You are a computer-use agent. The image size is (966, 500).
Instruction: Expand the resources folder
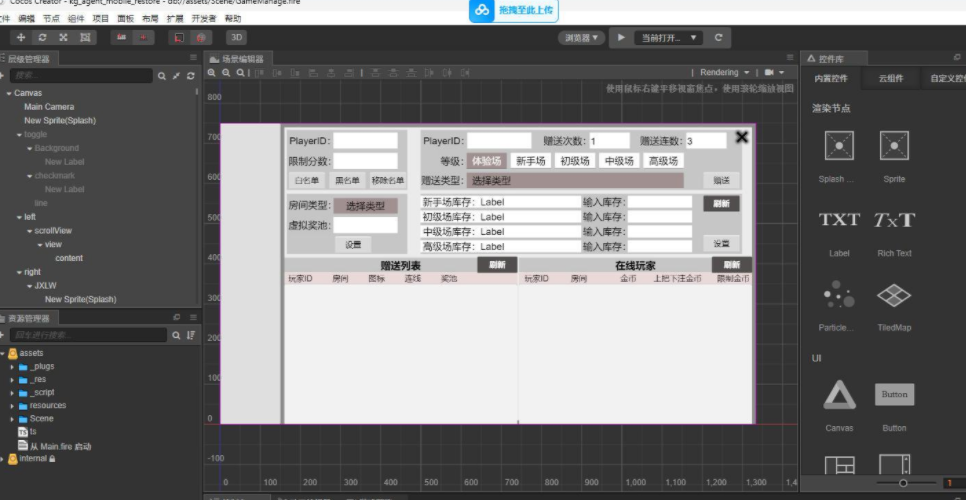[12, 406]
